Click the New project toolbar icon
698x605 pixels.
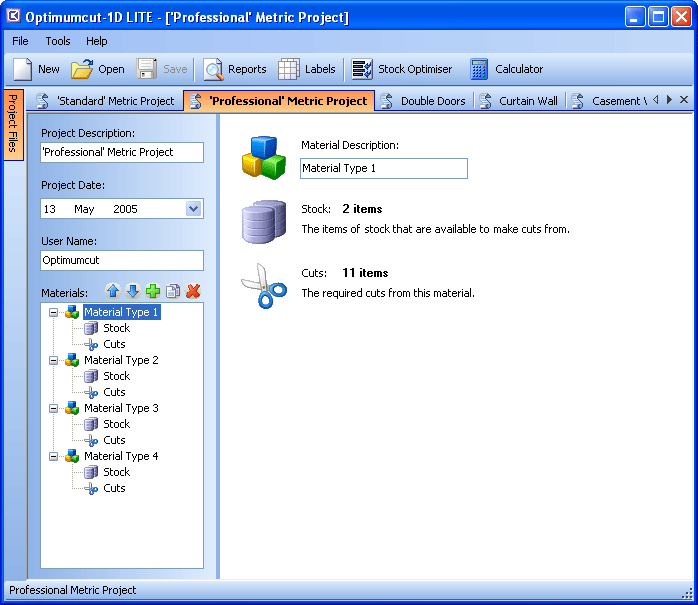pos(23,69)
